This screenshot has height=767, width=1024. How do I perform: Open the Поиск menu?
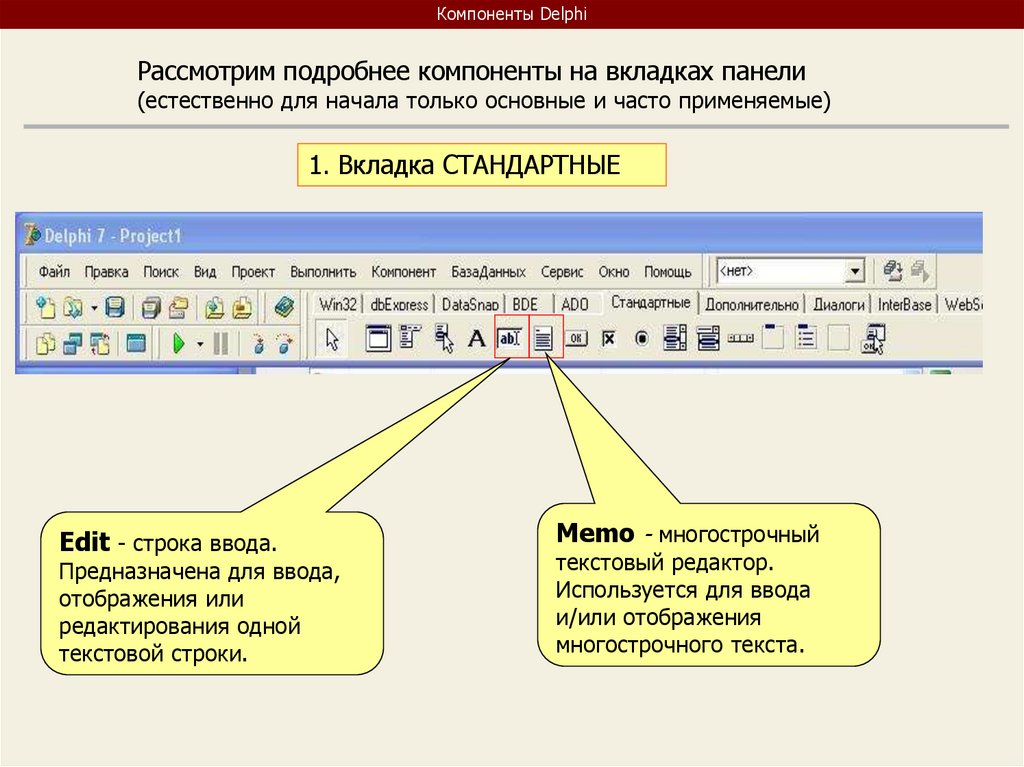pos(161,271)
